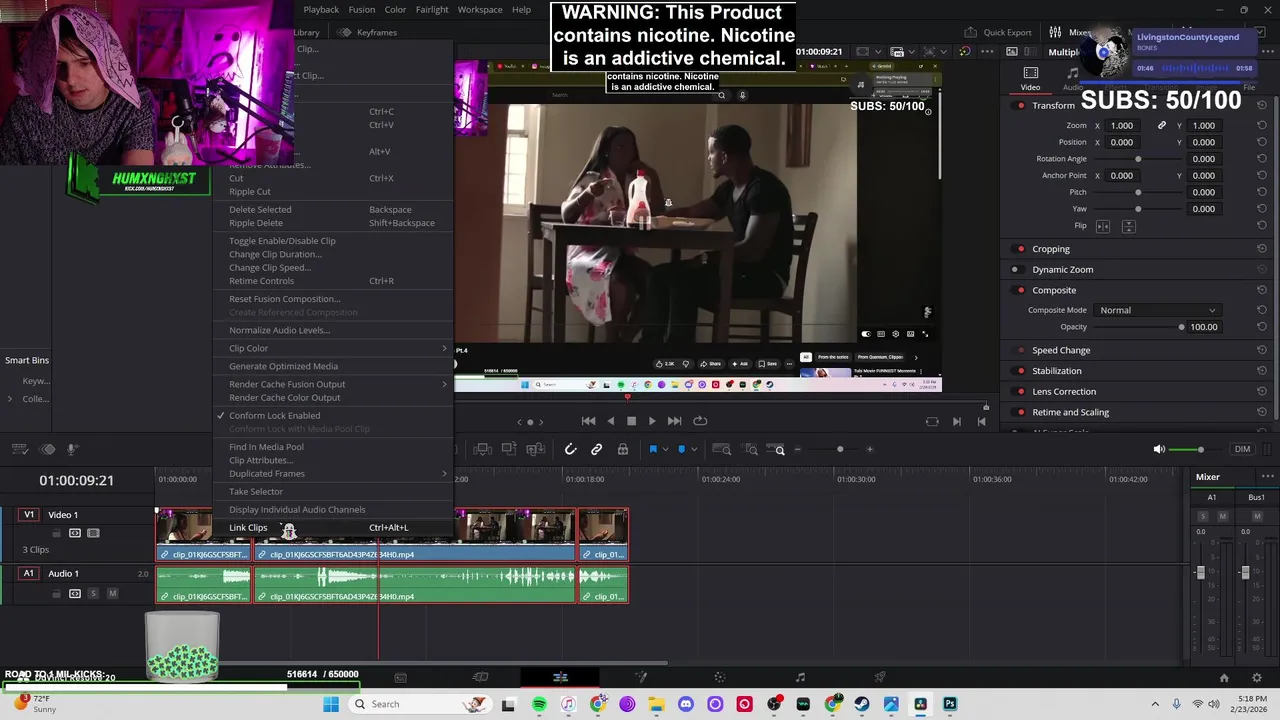1280x720 pixels.
Task: Go to next clip in the viewer
Action: (956, 422)
